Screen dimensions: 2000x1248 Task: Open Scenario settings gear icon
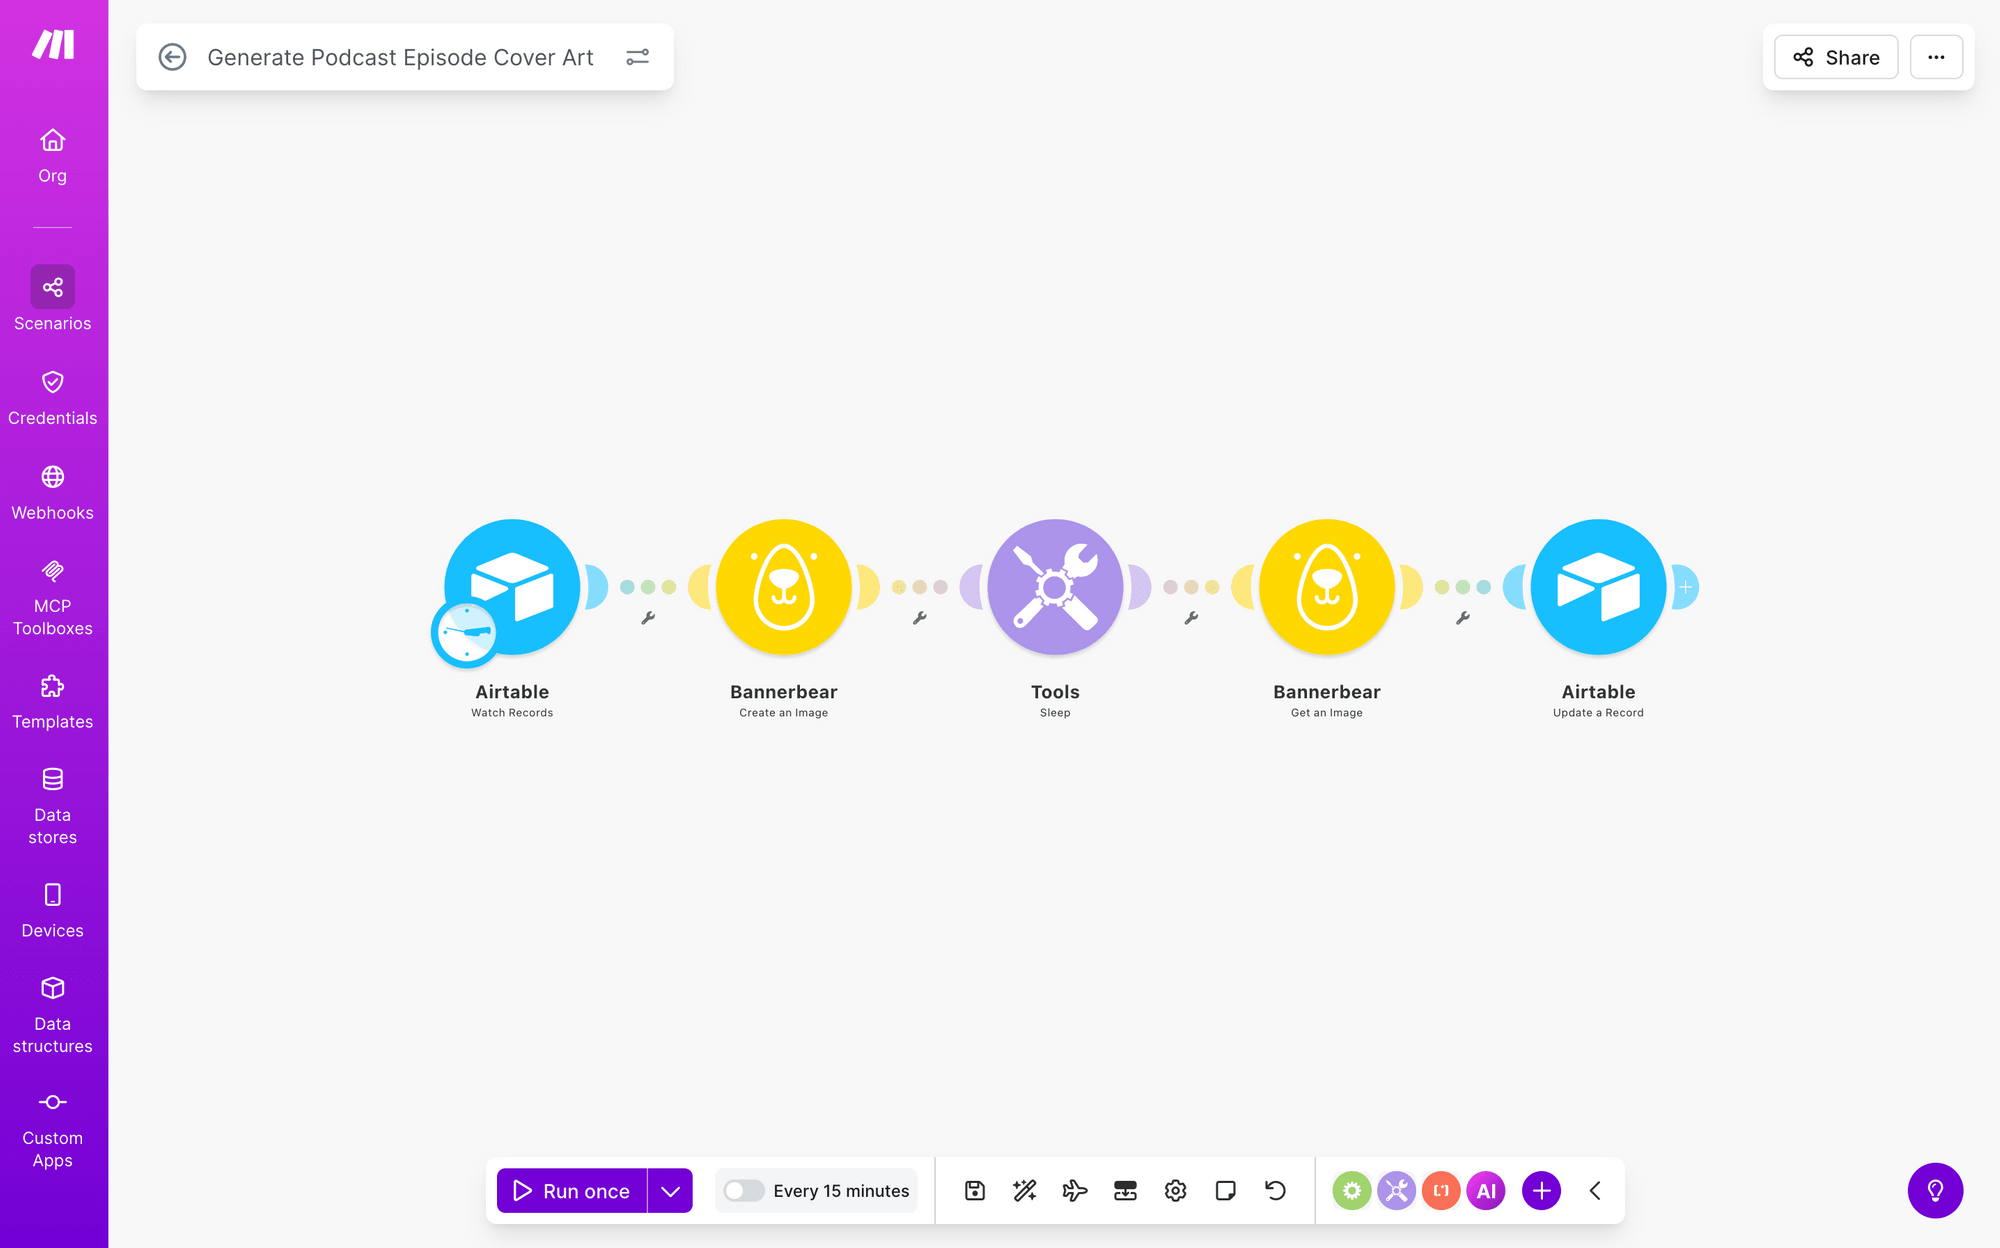(1175, 1190)
